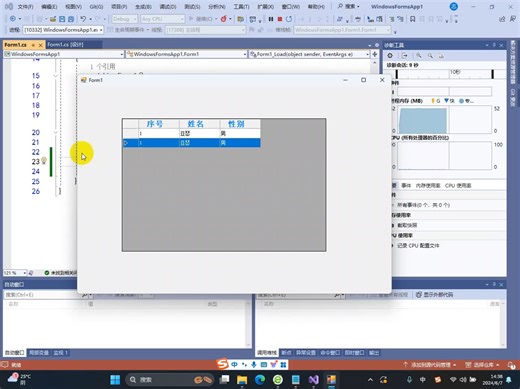Viewport: 520px width, 389px height.
Task: Open Microsoft Edge from the taskbar
Action: point(260,379)
